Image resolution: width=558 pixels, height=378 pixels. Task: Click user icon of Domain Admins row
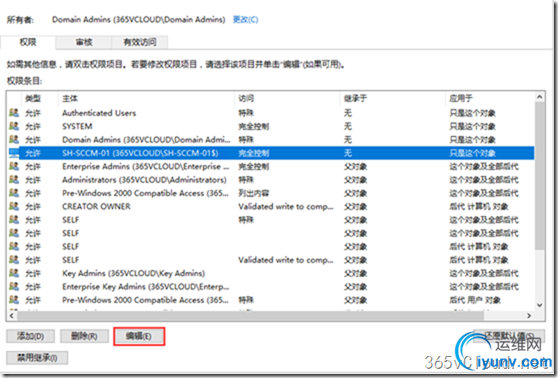tap(14, 140)
